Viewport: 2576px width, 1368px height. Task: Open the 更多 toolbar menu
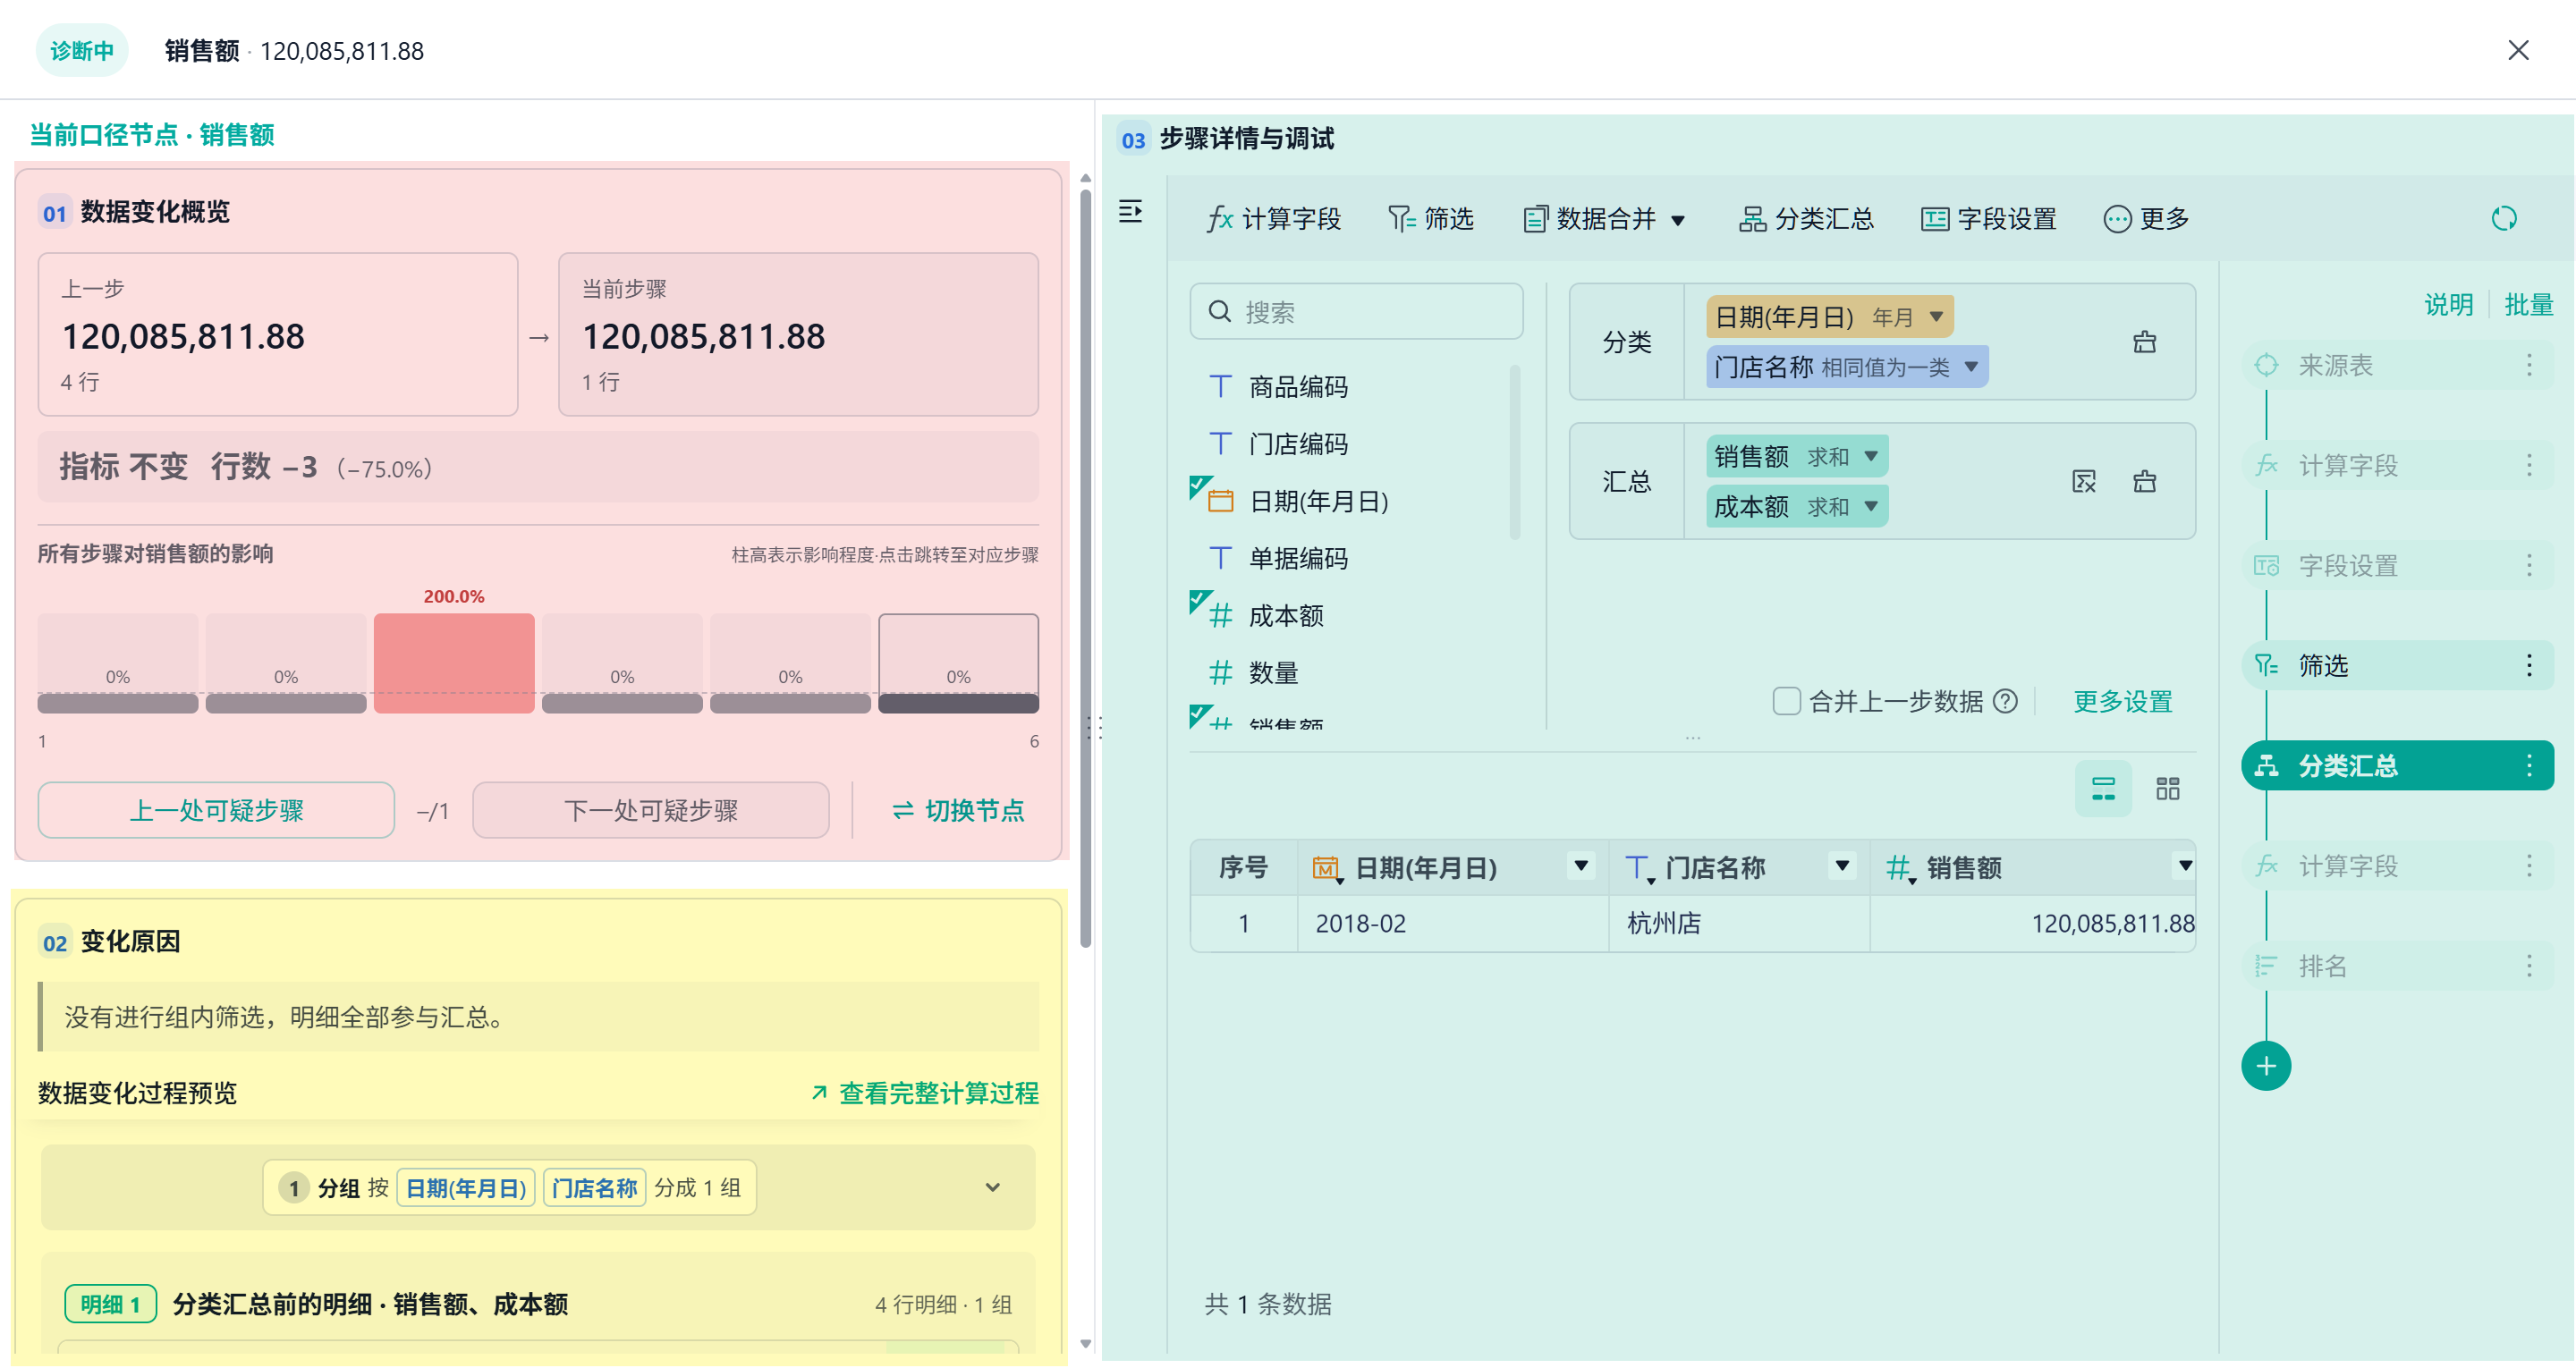click(x=2146, y=219)
